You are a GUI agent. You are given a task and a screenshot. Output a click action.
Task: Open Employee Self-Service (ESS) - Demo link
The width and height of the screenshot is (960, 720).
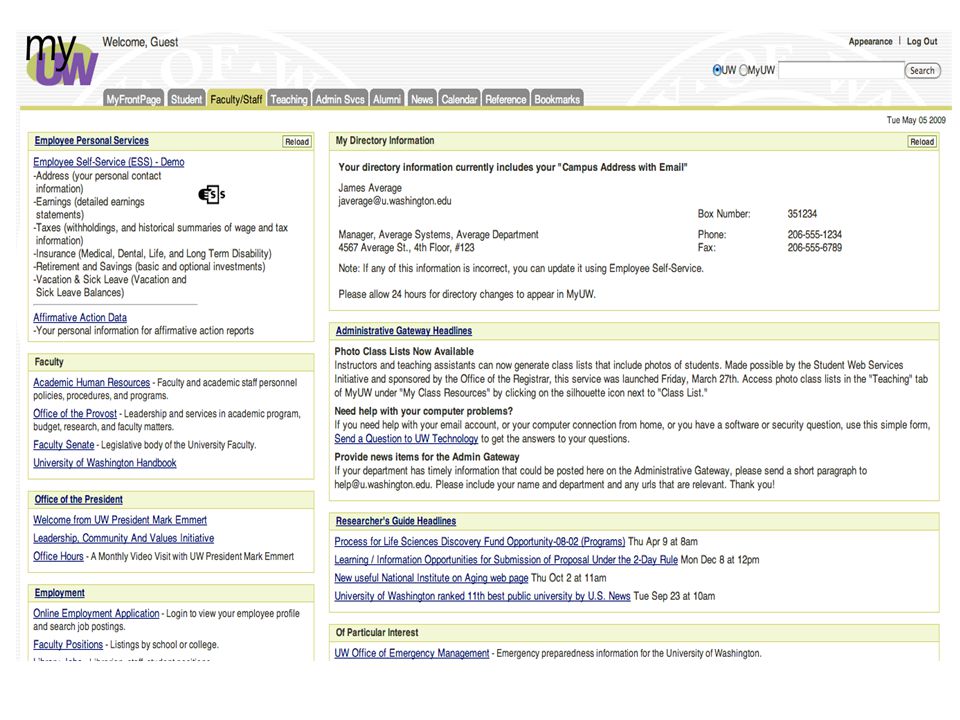108,162
